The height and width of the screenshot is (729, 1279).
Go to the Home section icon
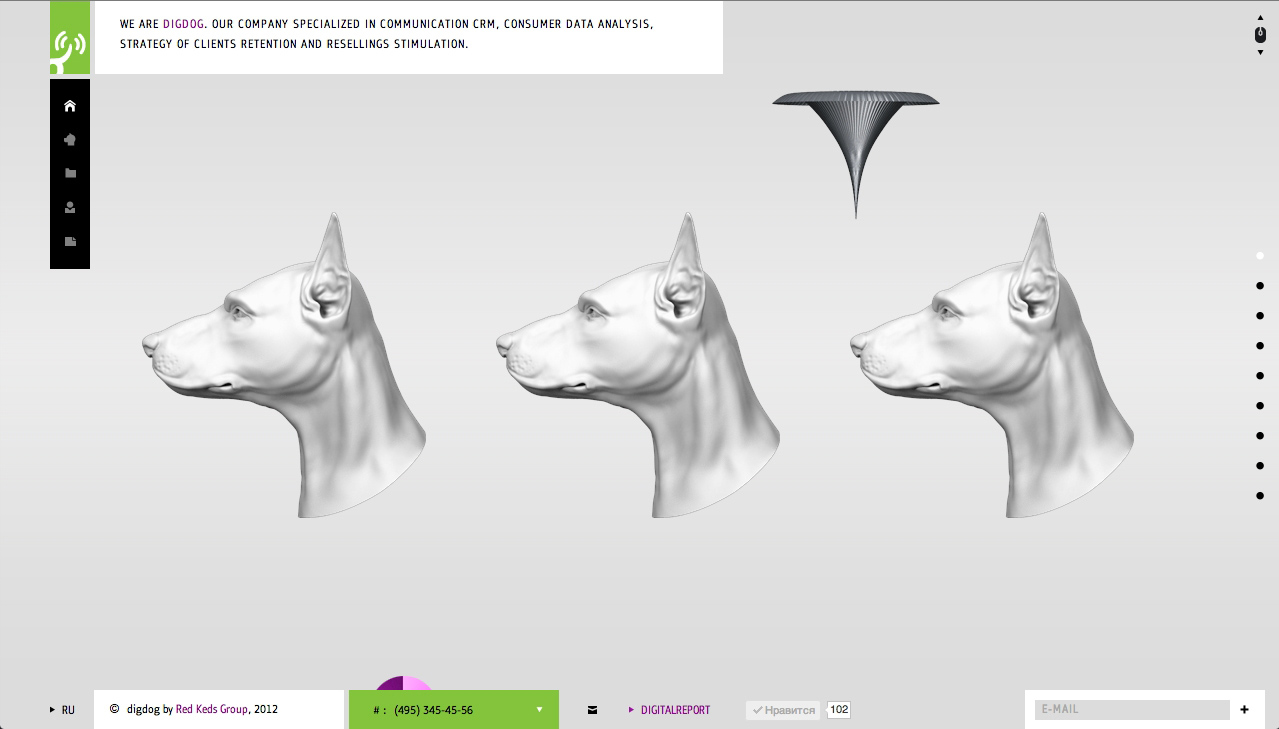click(x=70, y=106)
